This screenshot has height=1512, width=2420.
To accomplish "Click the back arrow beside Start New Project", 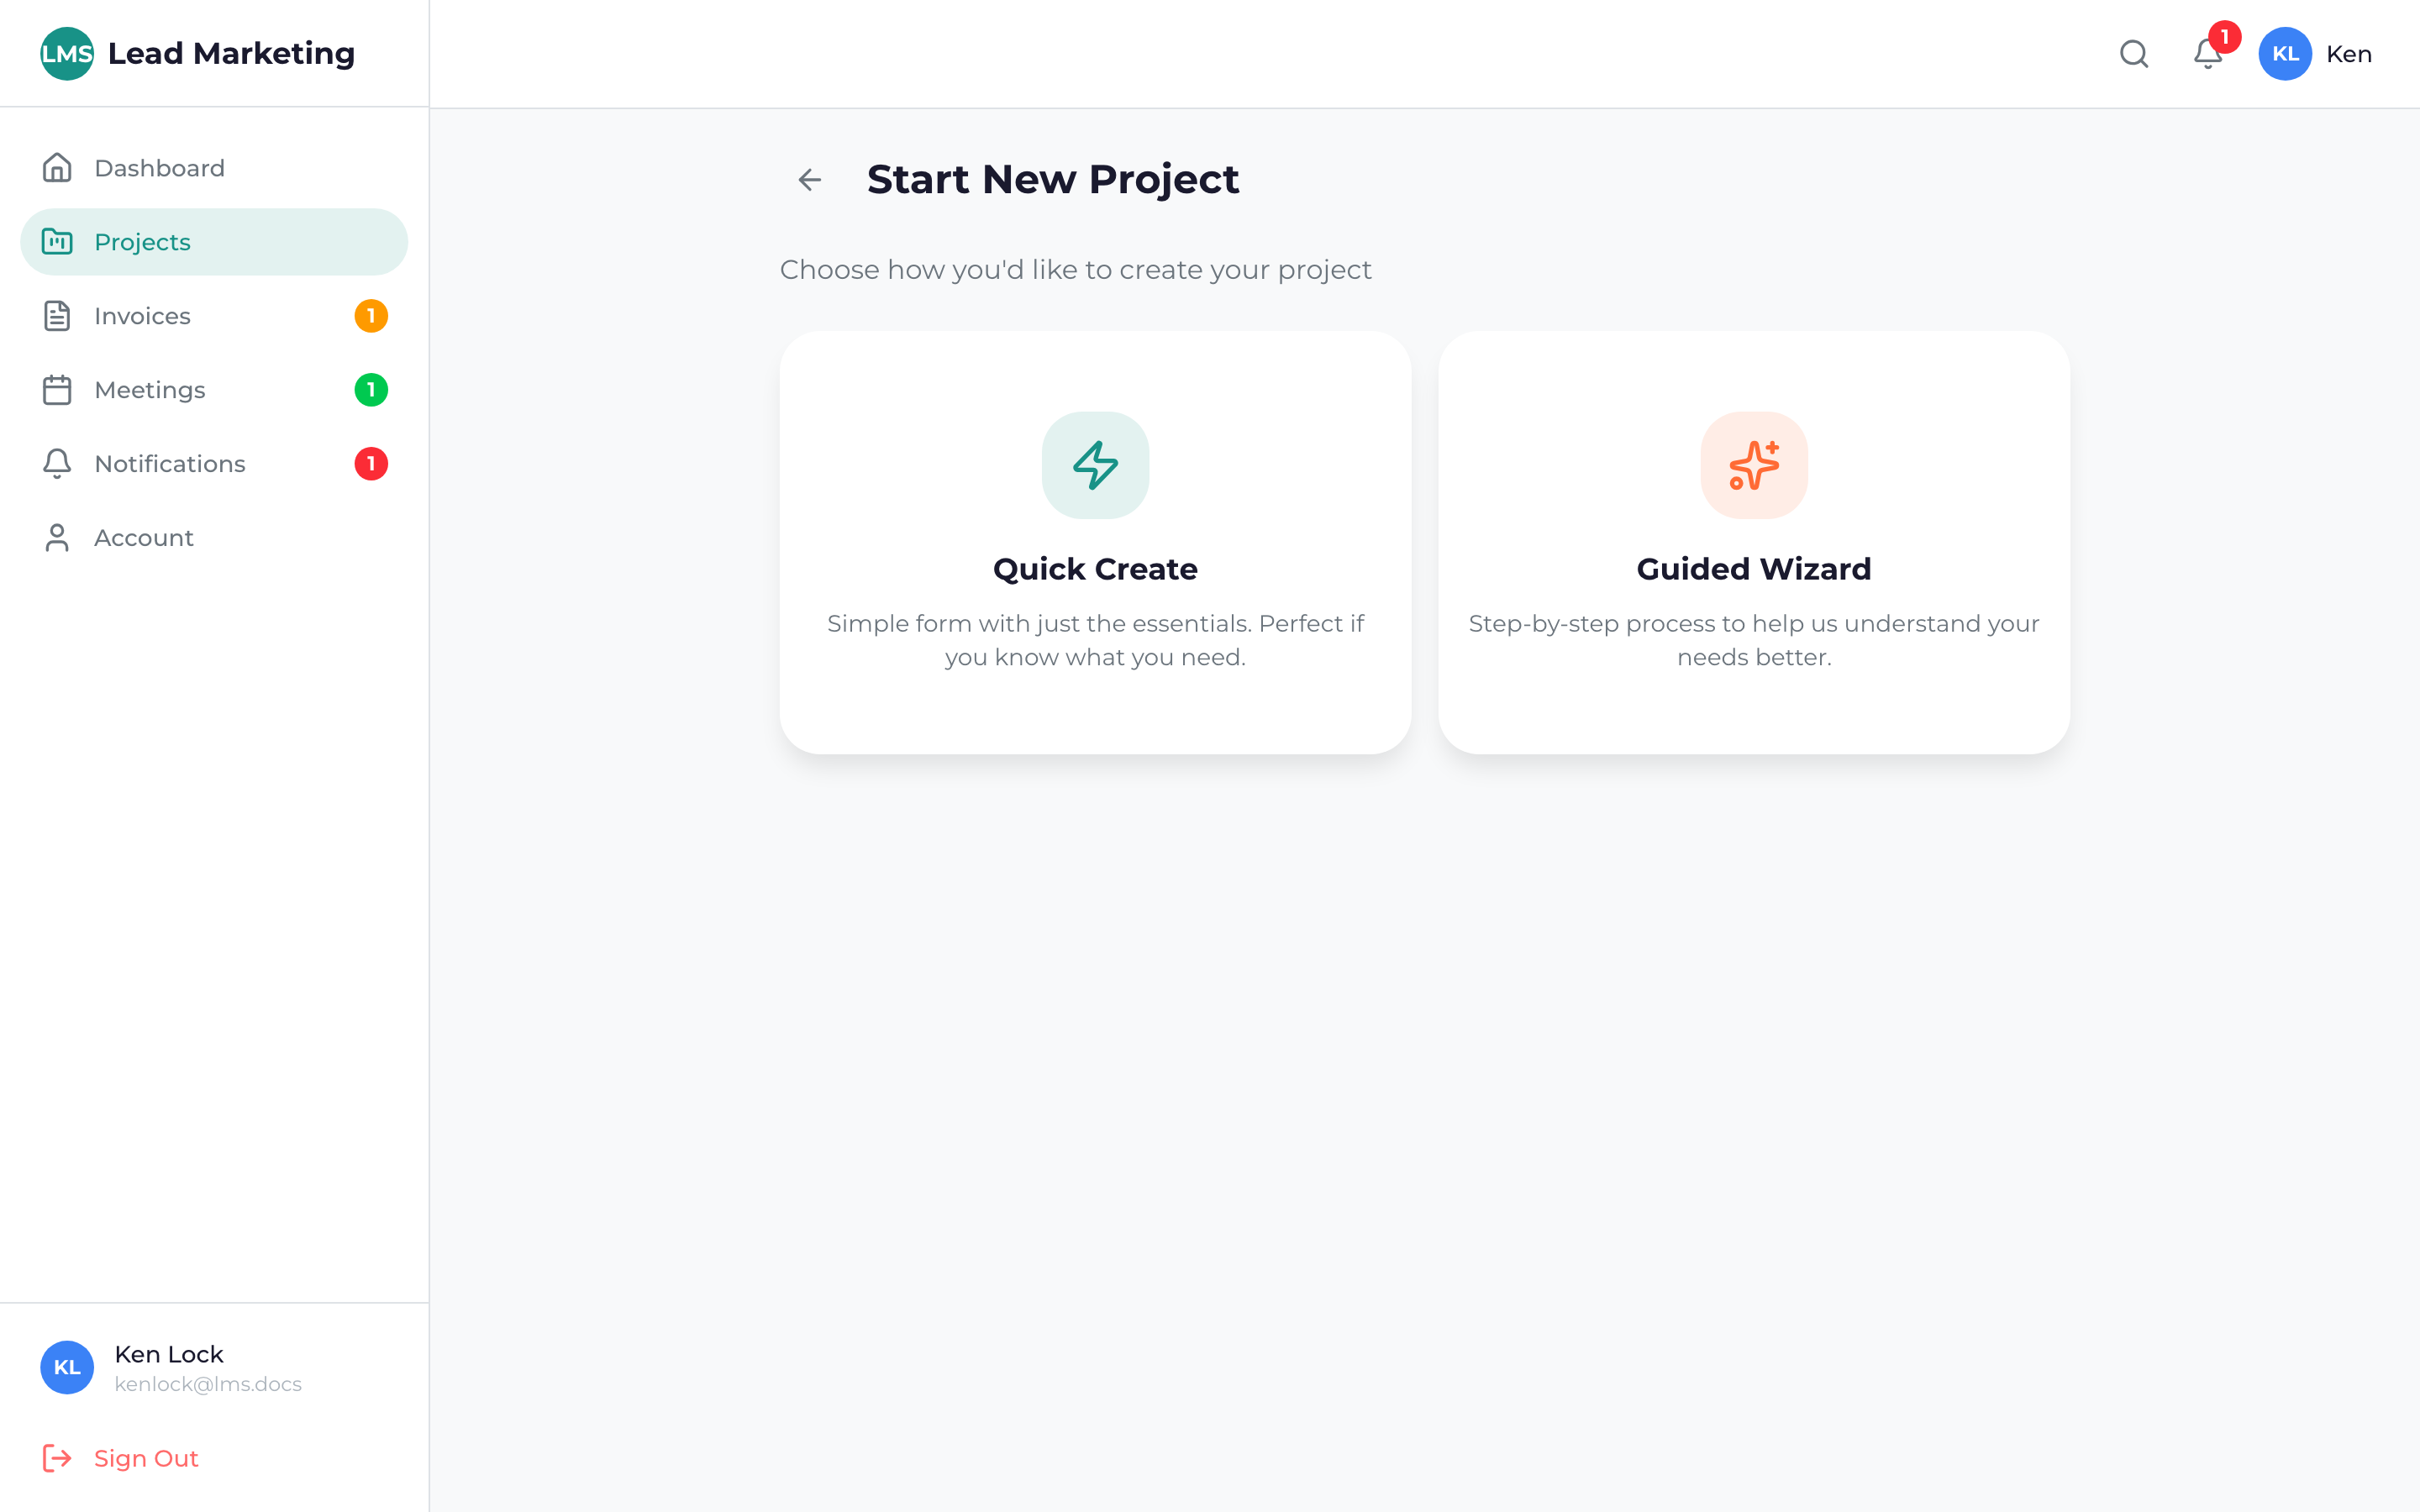I will coord(808,180).
